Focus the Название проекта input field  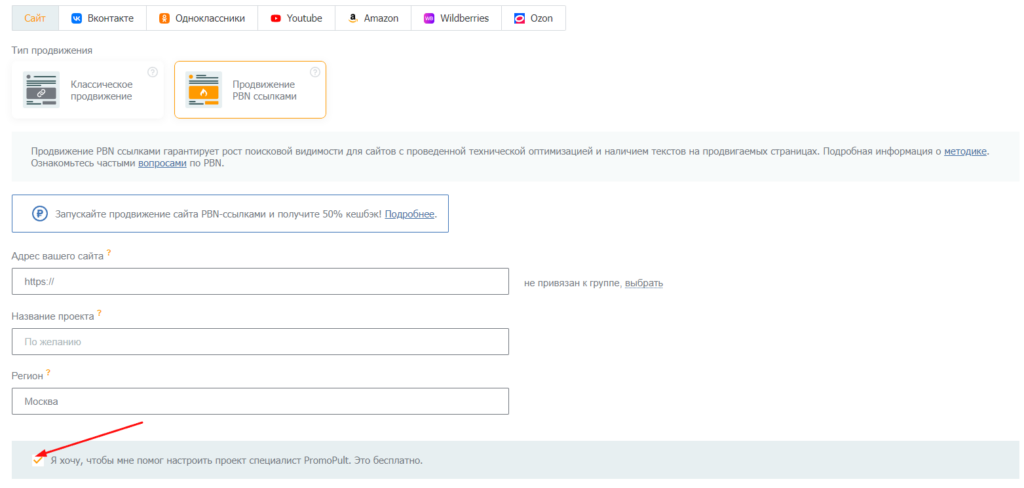tap(260, 341)
